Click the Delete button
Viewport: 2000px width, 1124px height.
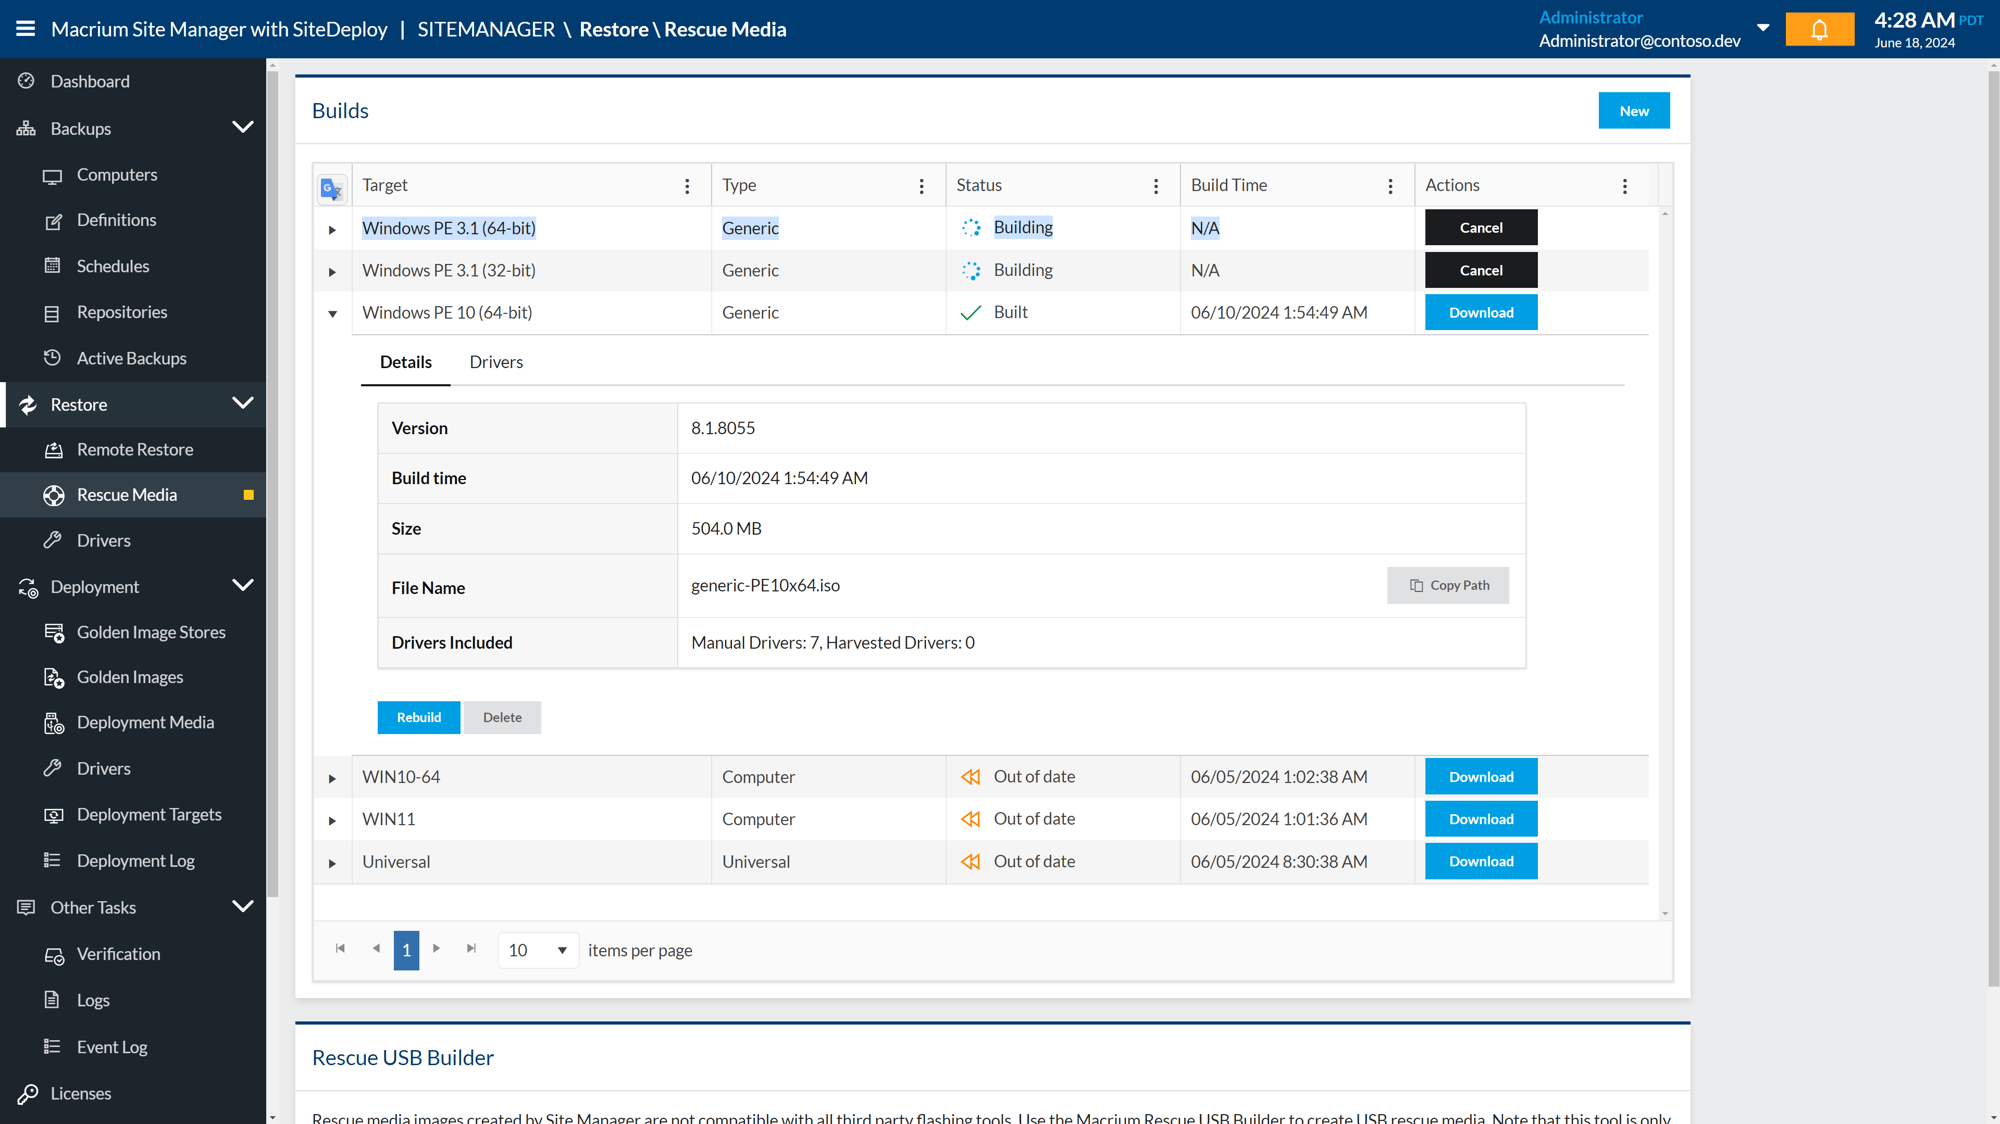(x=502, y=718)
